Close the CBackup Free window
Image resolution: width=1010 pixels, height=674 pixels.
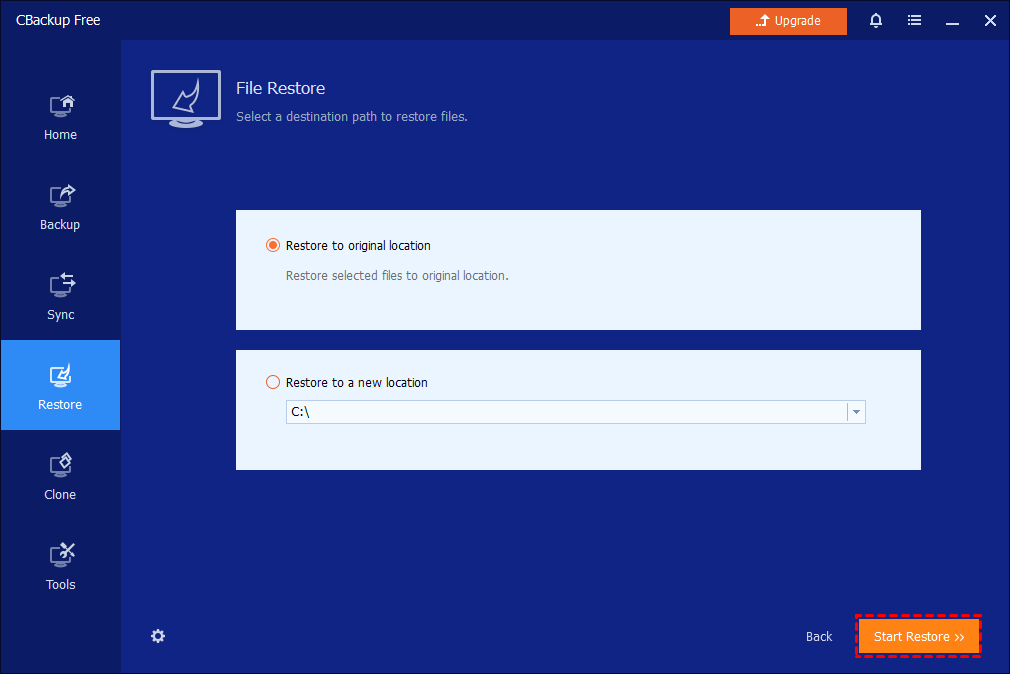(989, 21)
